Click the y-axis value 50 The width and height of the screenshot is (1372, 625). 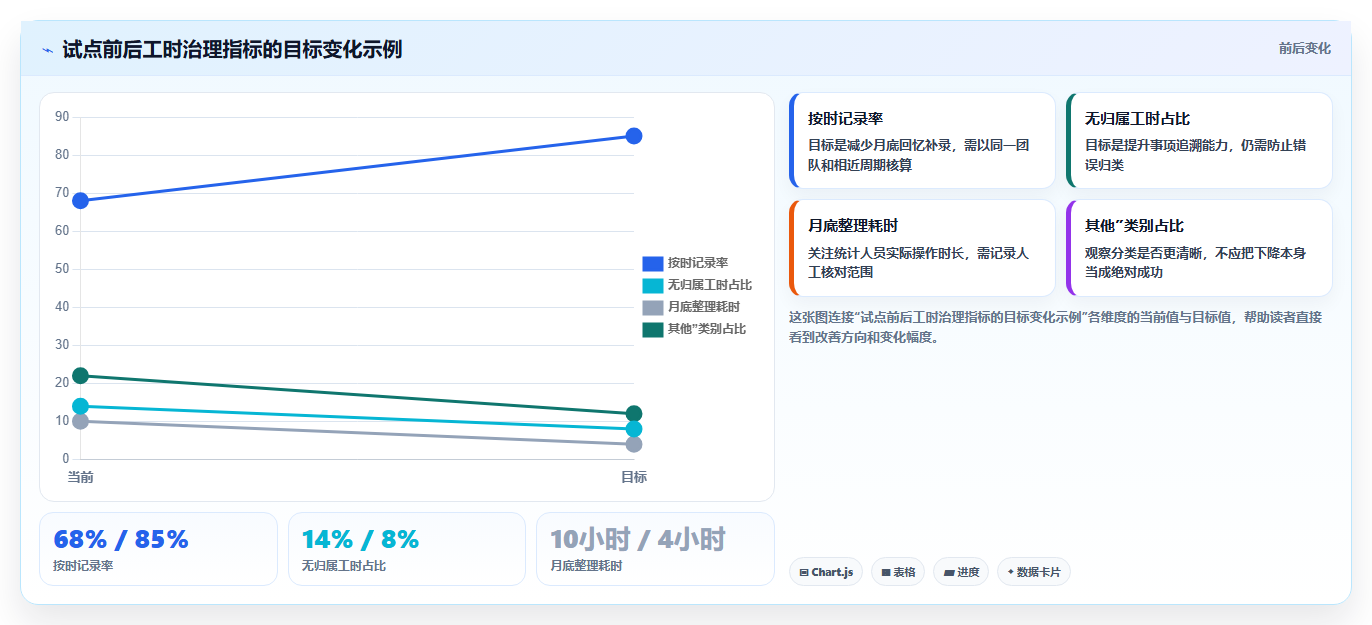point(62,269)
